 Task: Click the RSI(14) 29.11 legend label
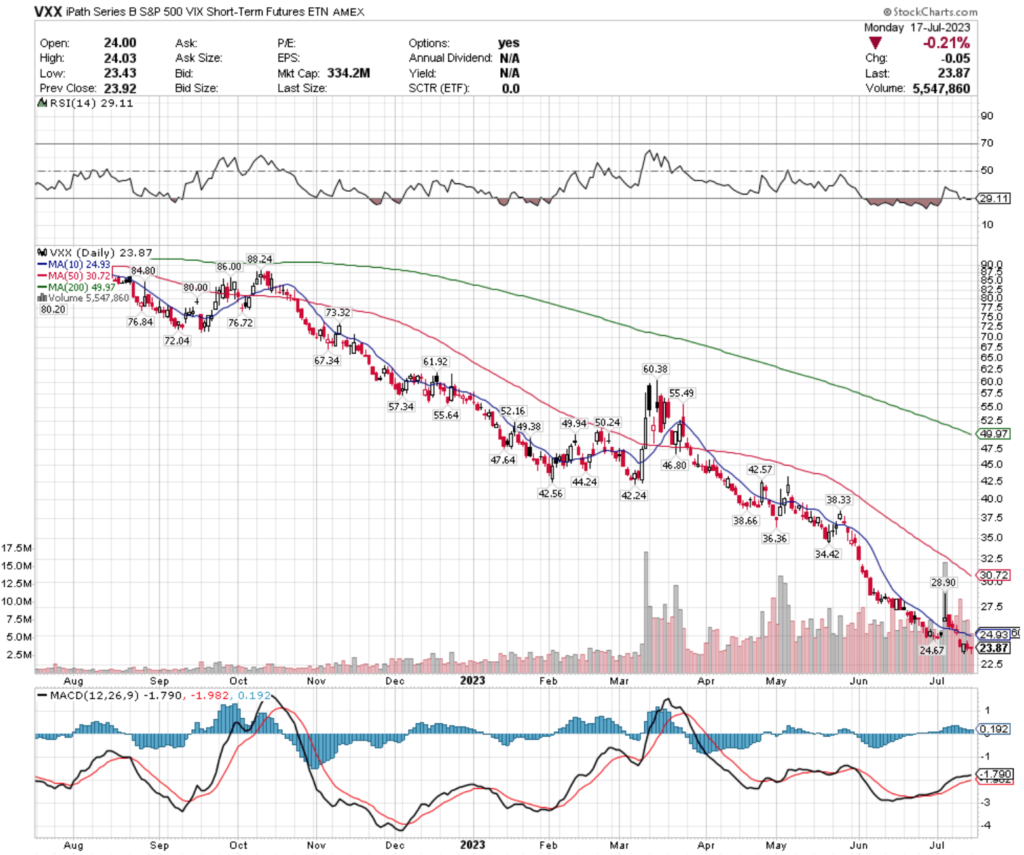click(x=91, y=103)
